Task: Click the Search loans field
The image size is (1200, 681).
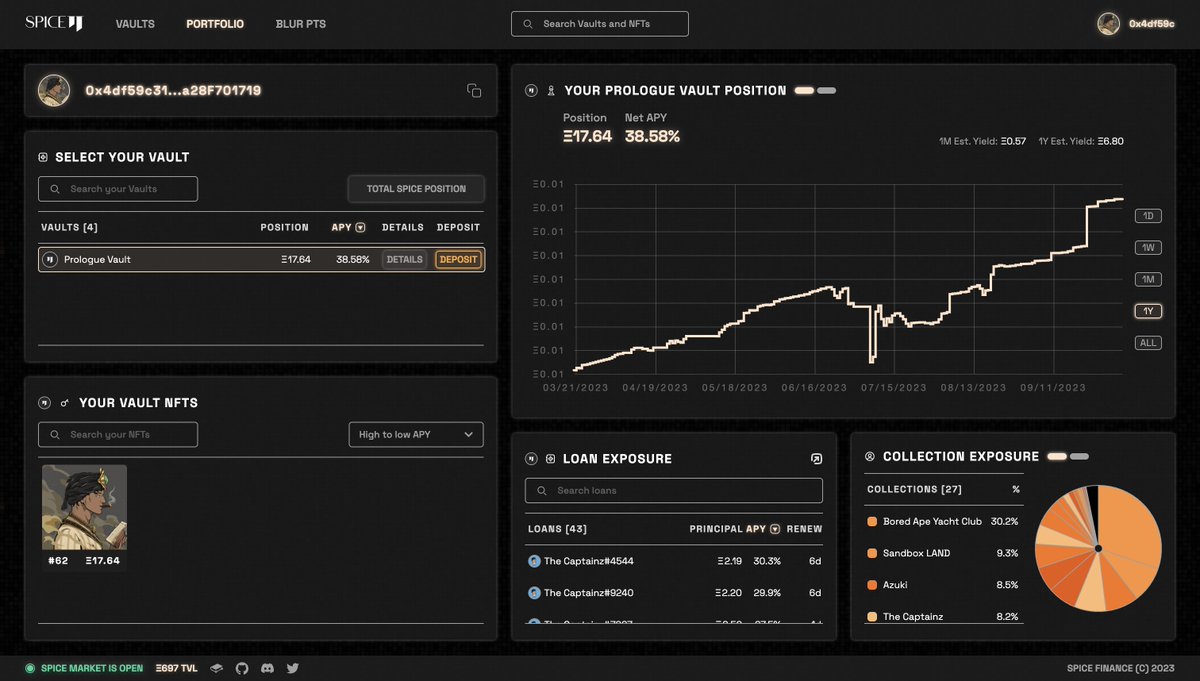Action: pos(674,491)
